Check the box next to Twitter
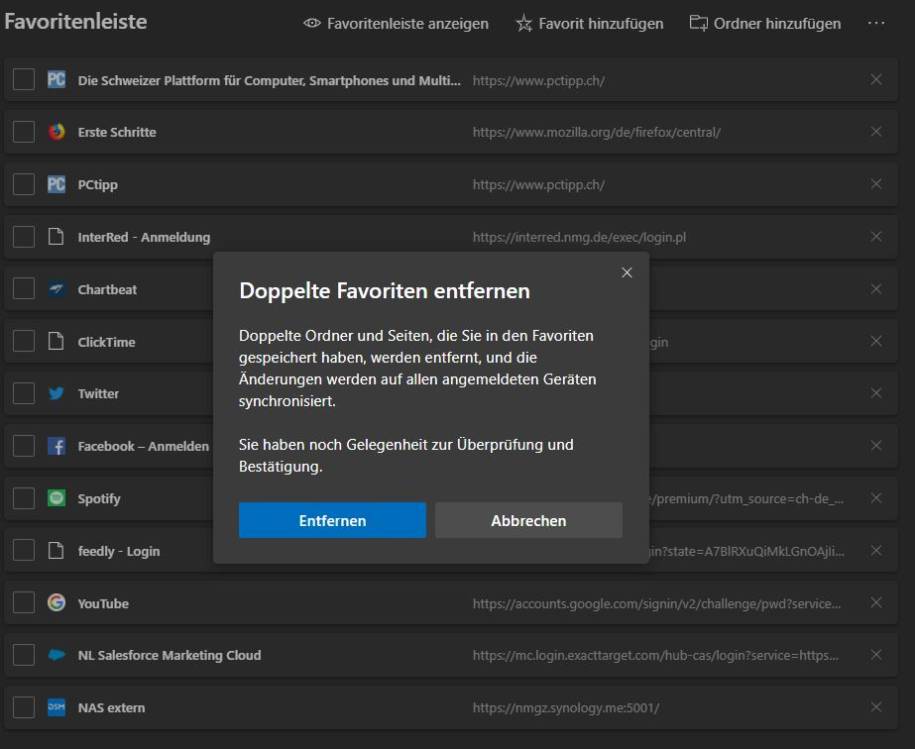This screenshot has width=915, height=749. (22, 393)
